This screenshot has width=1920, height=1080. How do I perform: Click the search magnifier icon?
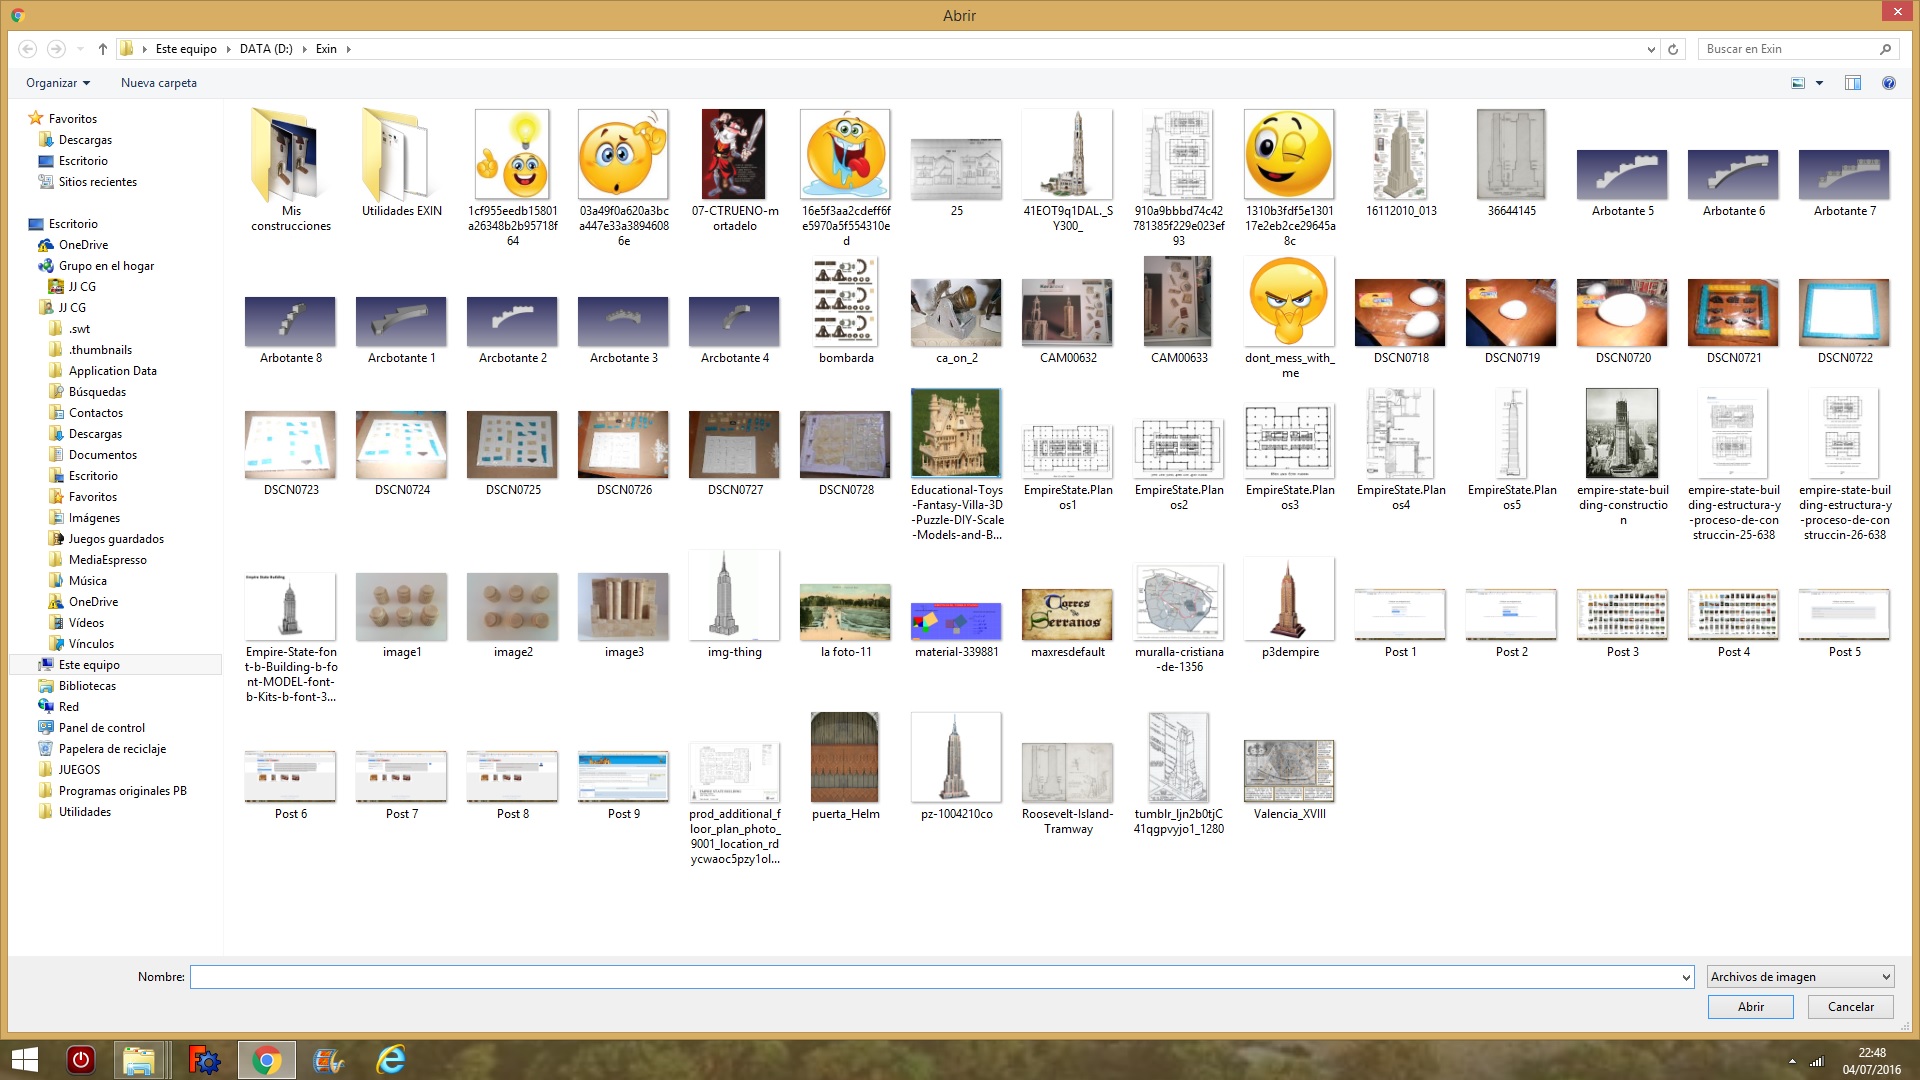[1885, 49]
